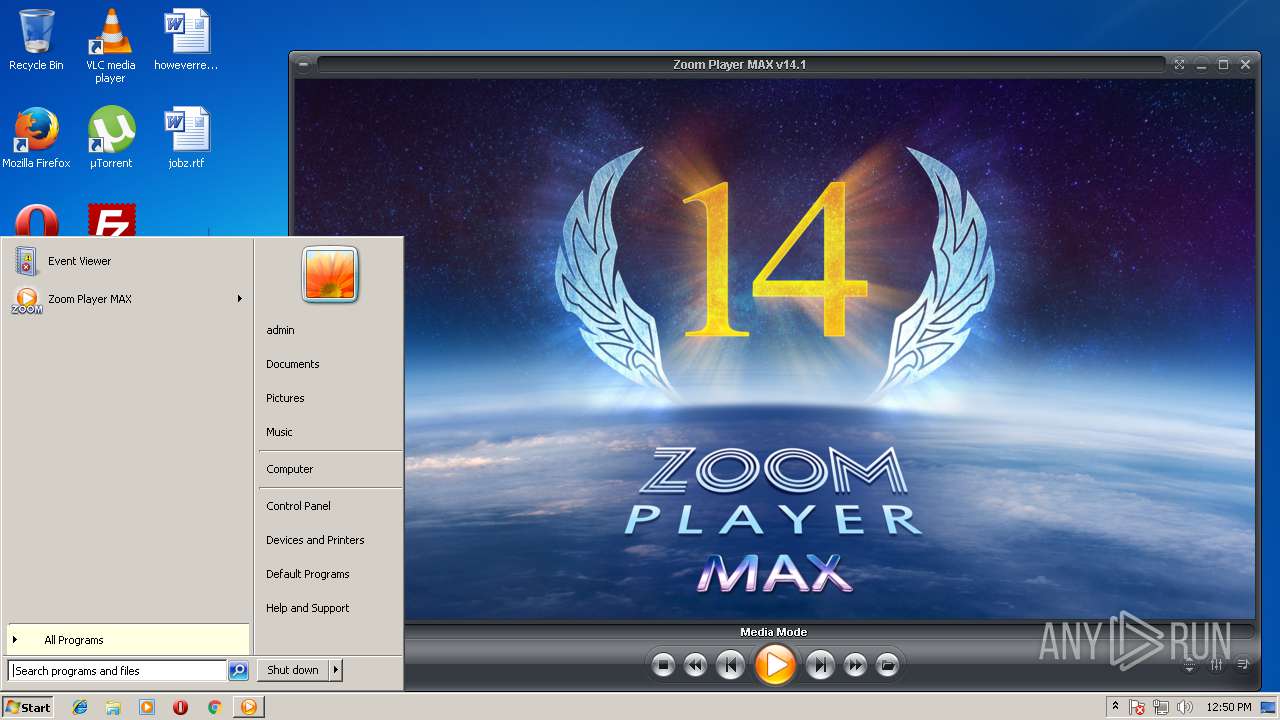This screenshot has width=1280, height=720.
Task: Launch Chrome from taskbar
Action: 214,707
